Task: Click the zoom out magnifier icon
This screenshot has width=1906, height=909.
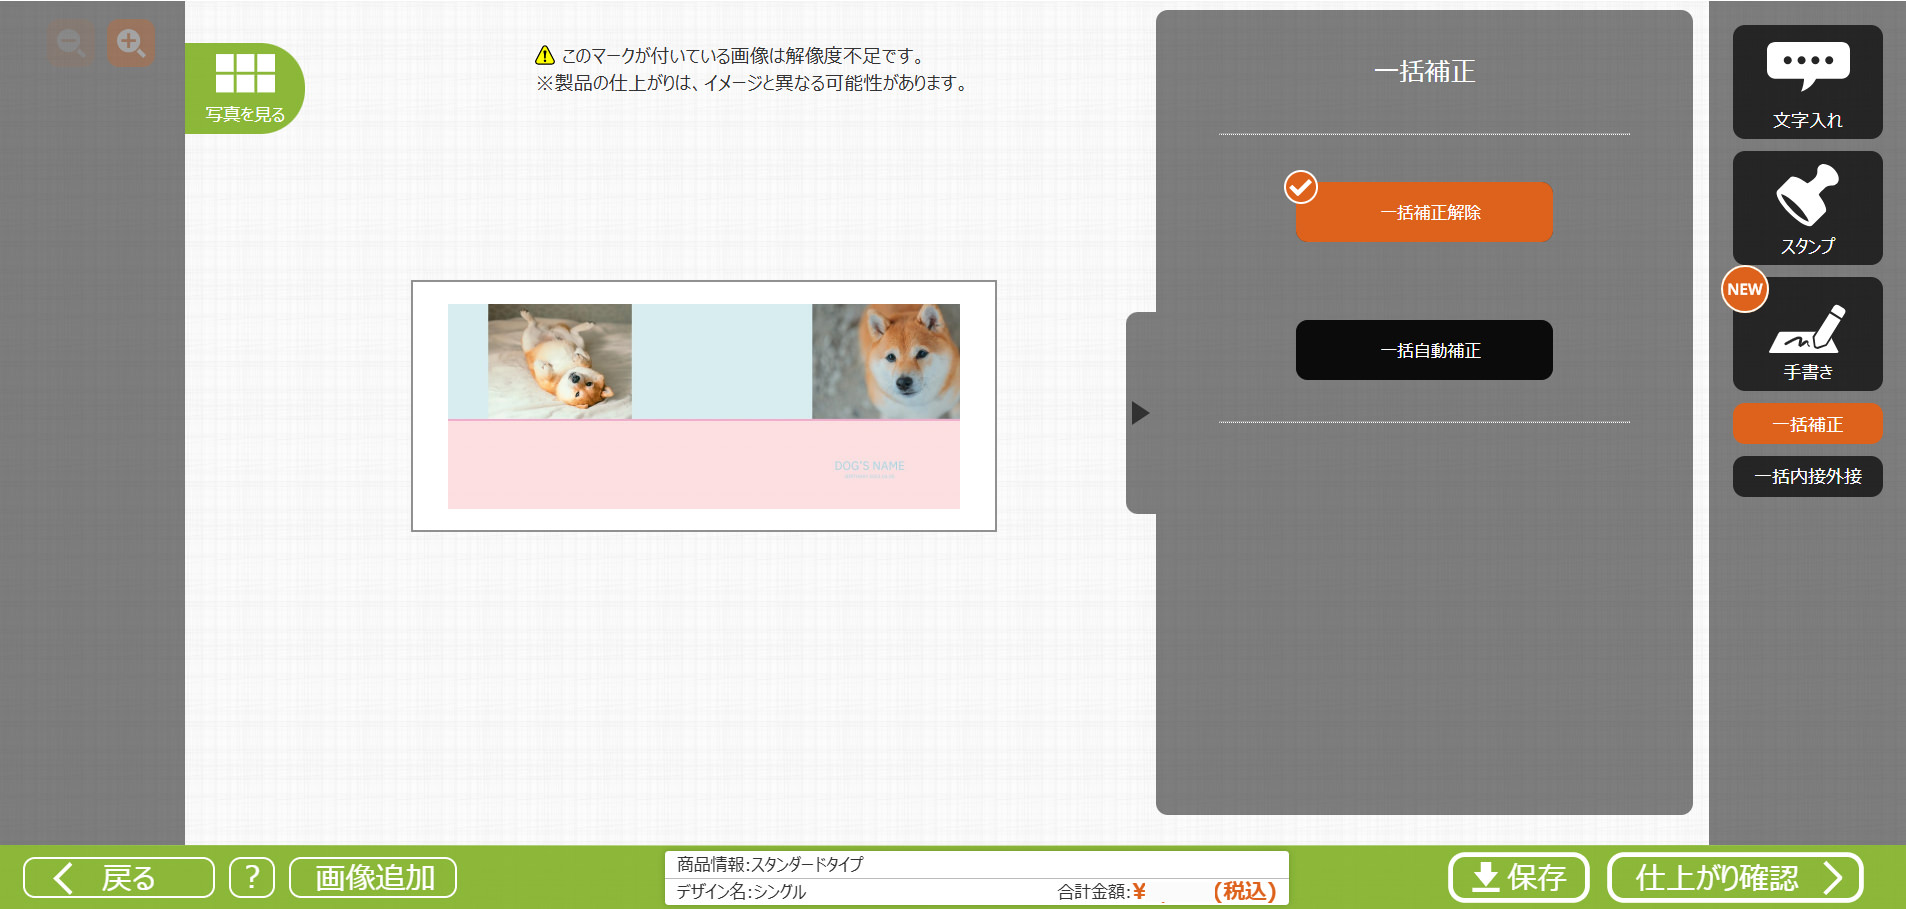Action: [71, 44]
